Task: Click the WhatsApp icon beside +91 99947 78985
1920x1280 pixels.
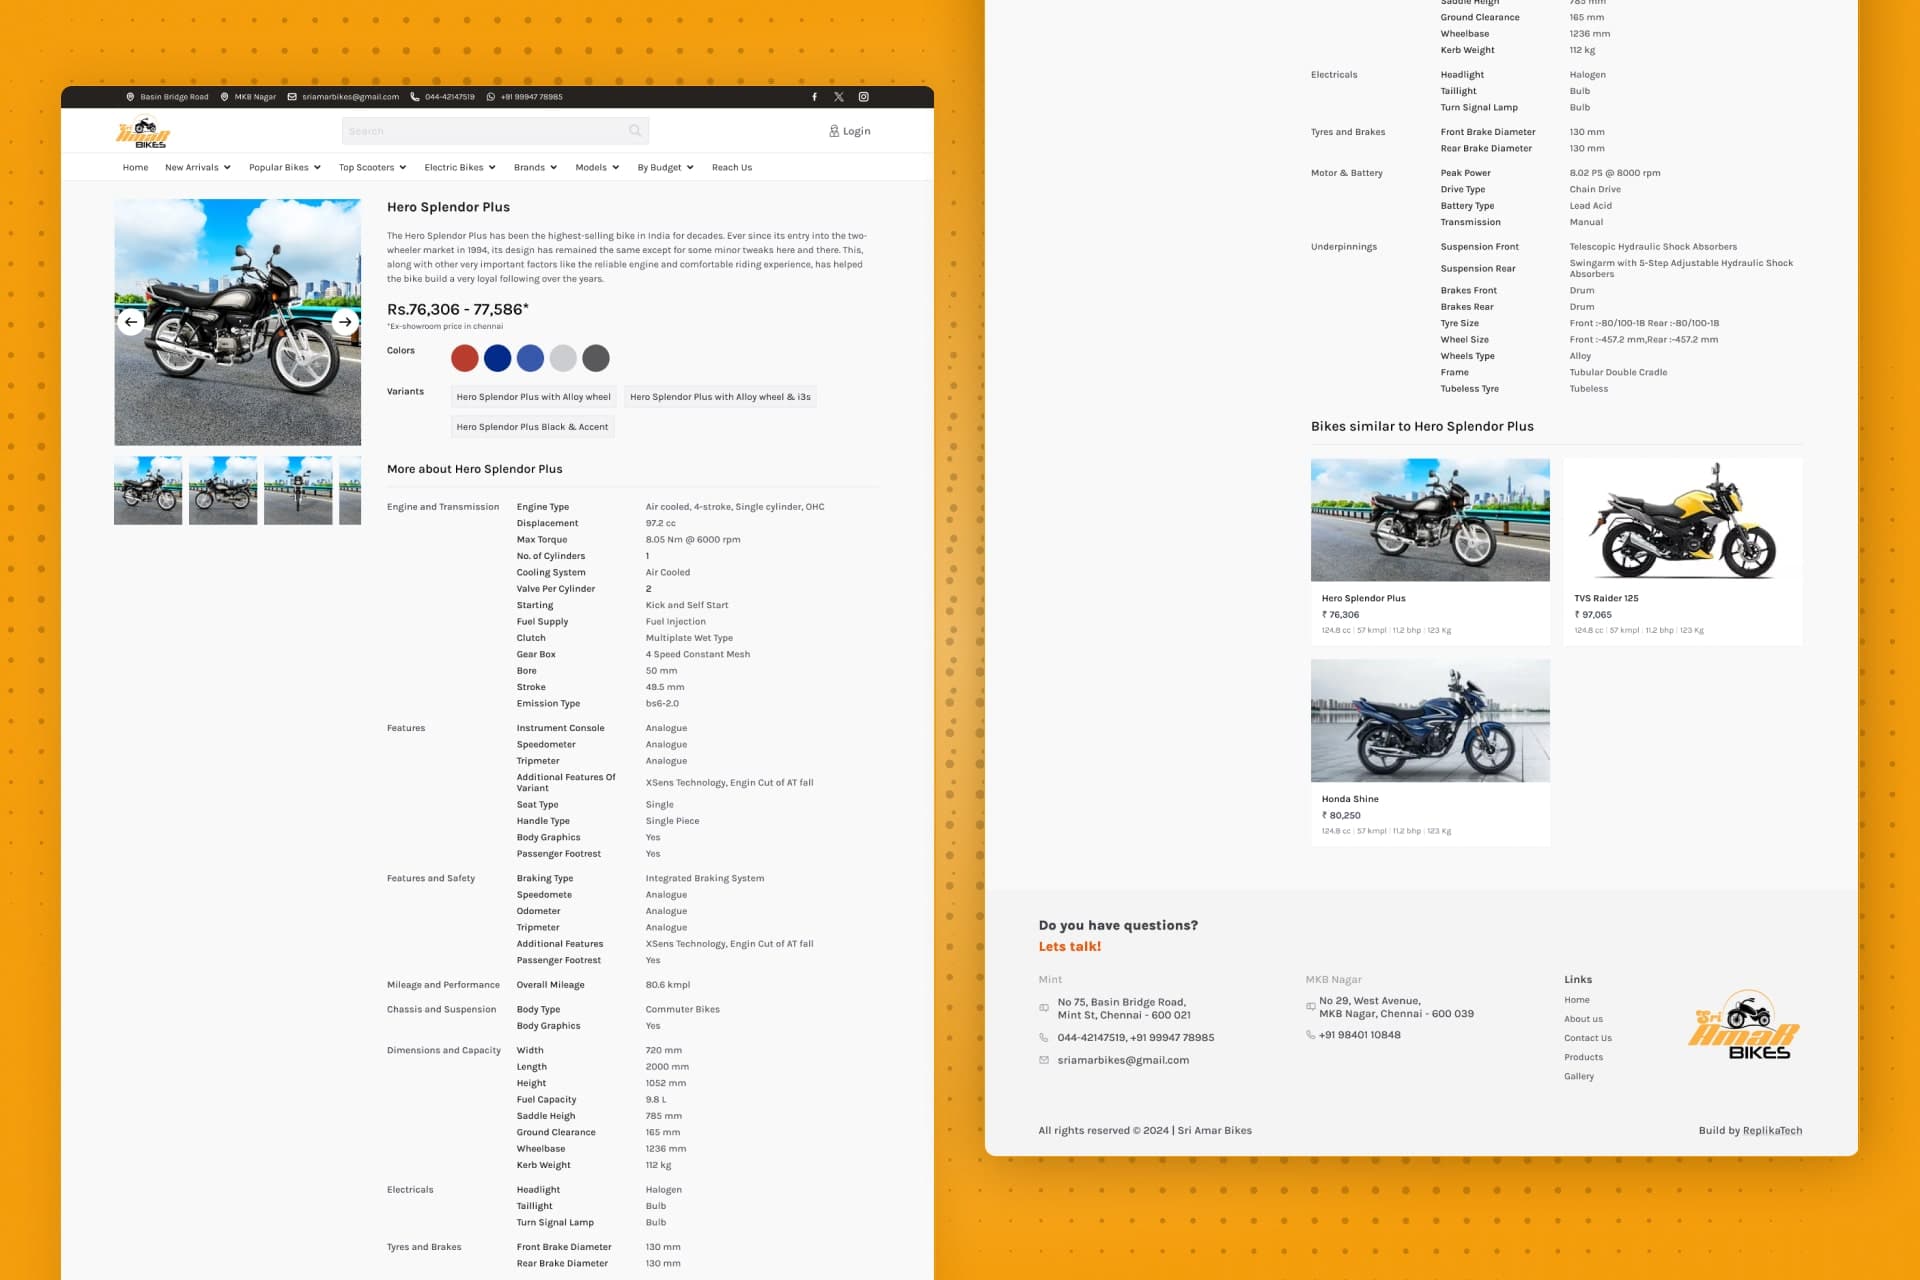Action: [x=489, y=96]
